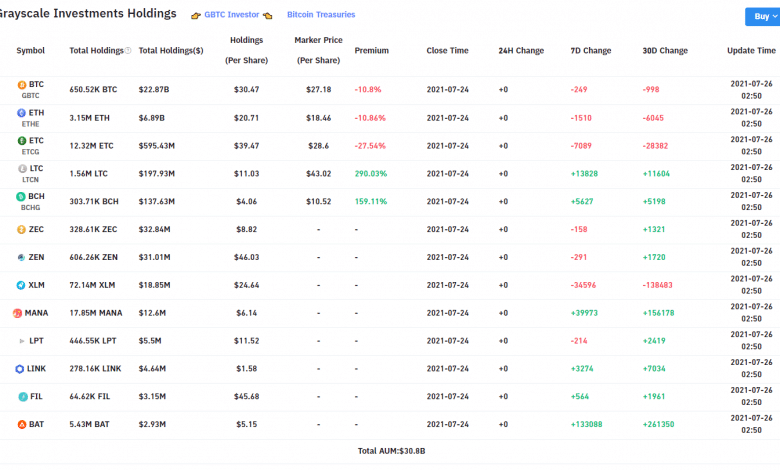780x470 pixels.
Task: Click the LINK coin icon
Action: (x=18, y=369)
